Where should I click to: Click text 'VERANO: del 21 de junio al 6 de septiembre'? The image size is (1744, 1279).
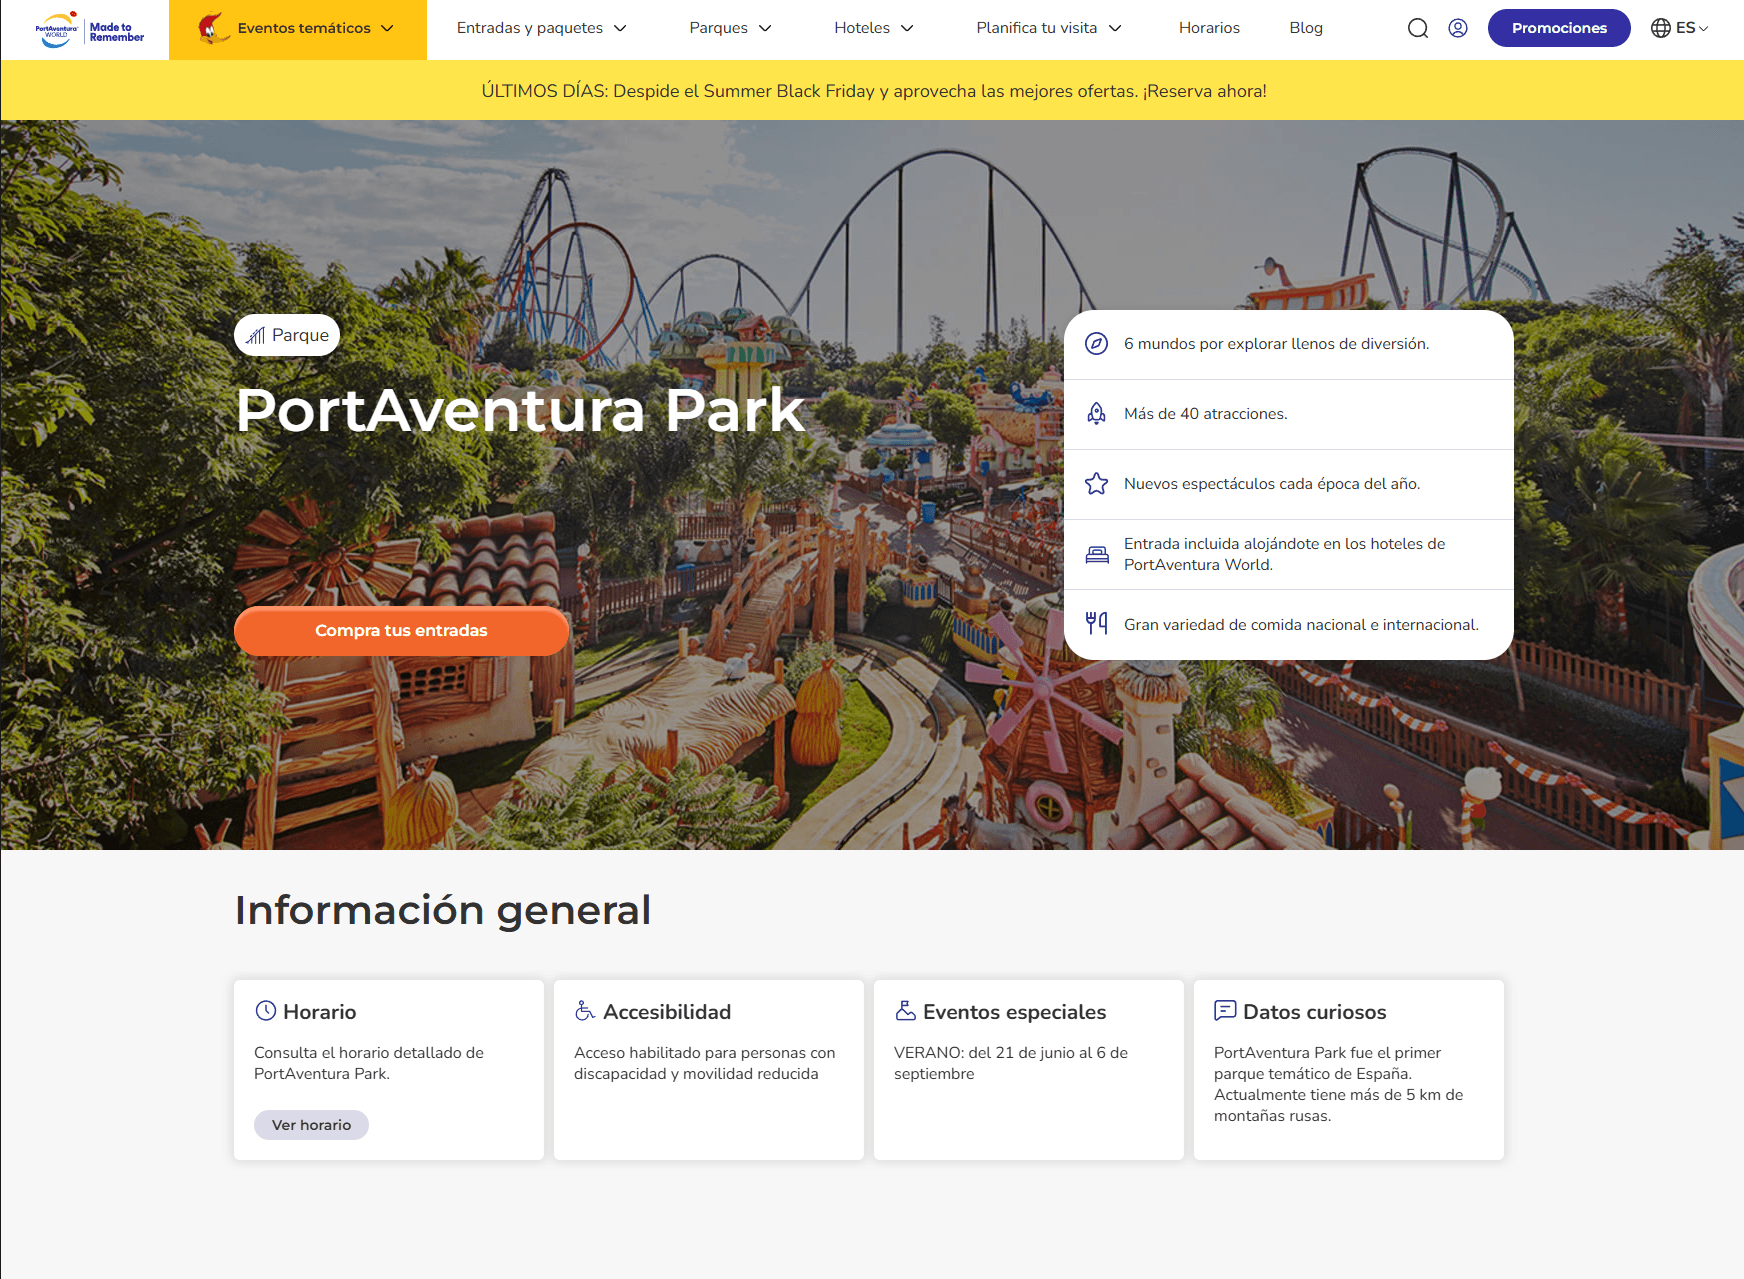[1011, 1063]
